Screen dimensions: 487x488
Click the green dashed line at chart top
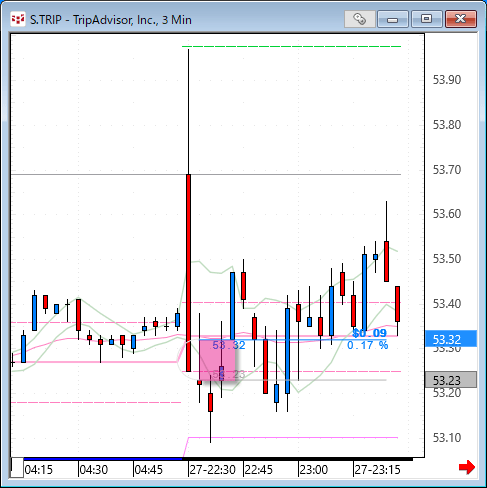point(291,46)
